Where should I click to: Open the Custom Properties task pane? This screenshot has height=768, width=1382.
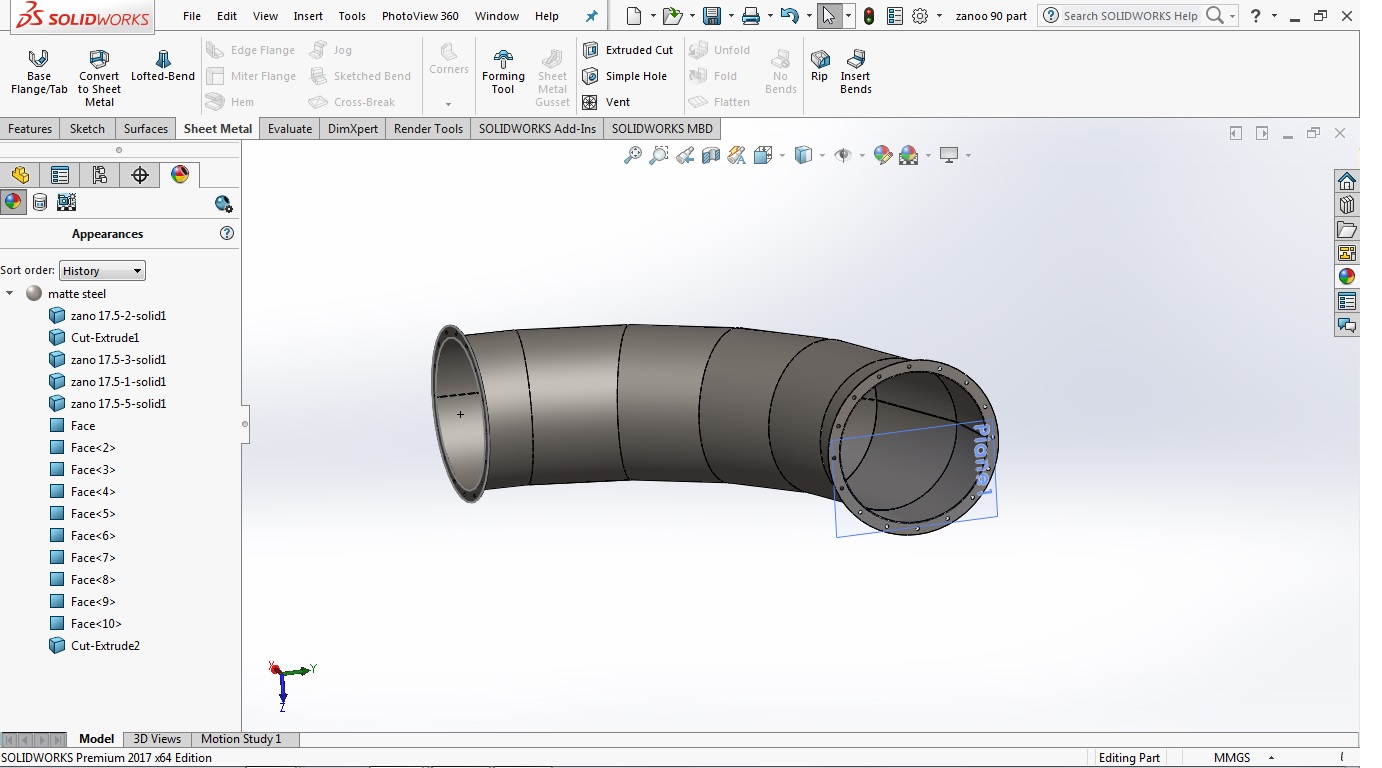click(1347, 301)
